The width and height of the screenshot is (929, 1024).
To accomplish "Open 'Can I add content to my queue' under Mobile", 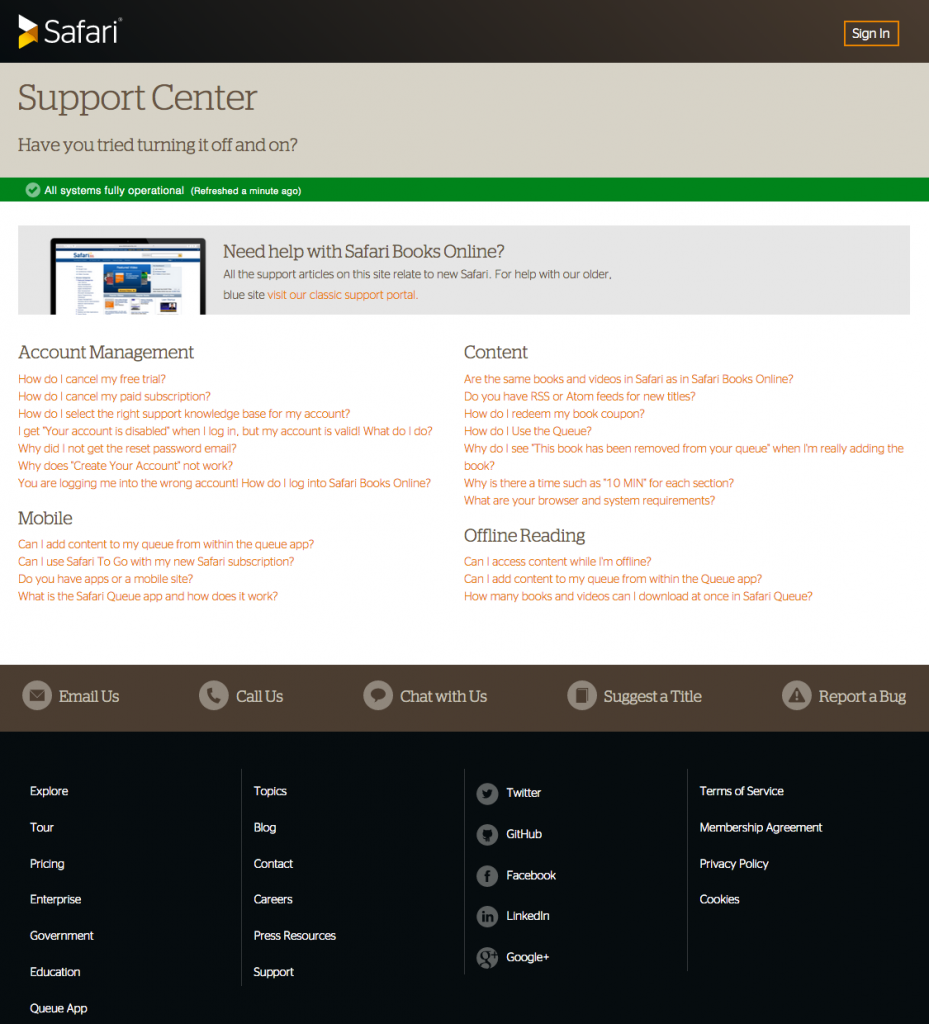I will tap(166, 544).
